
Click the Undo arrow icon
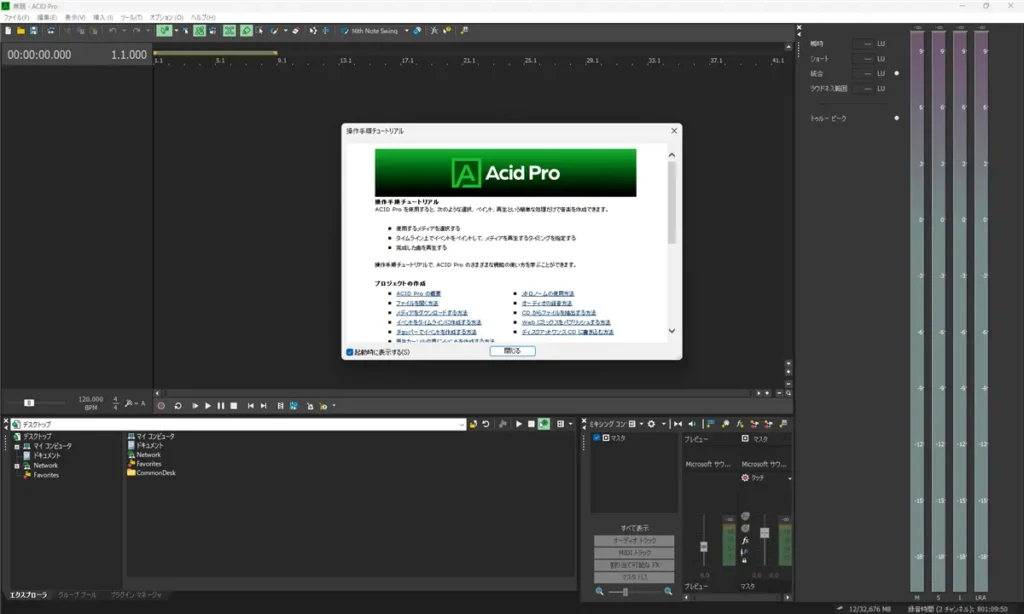pyautogui.click(x=113, y=31)
